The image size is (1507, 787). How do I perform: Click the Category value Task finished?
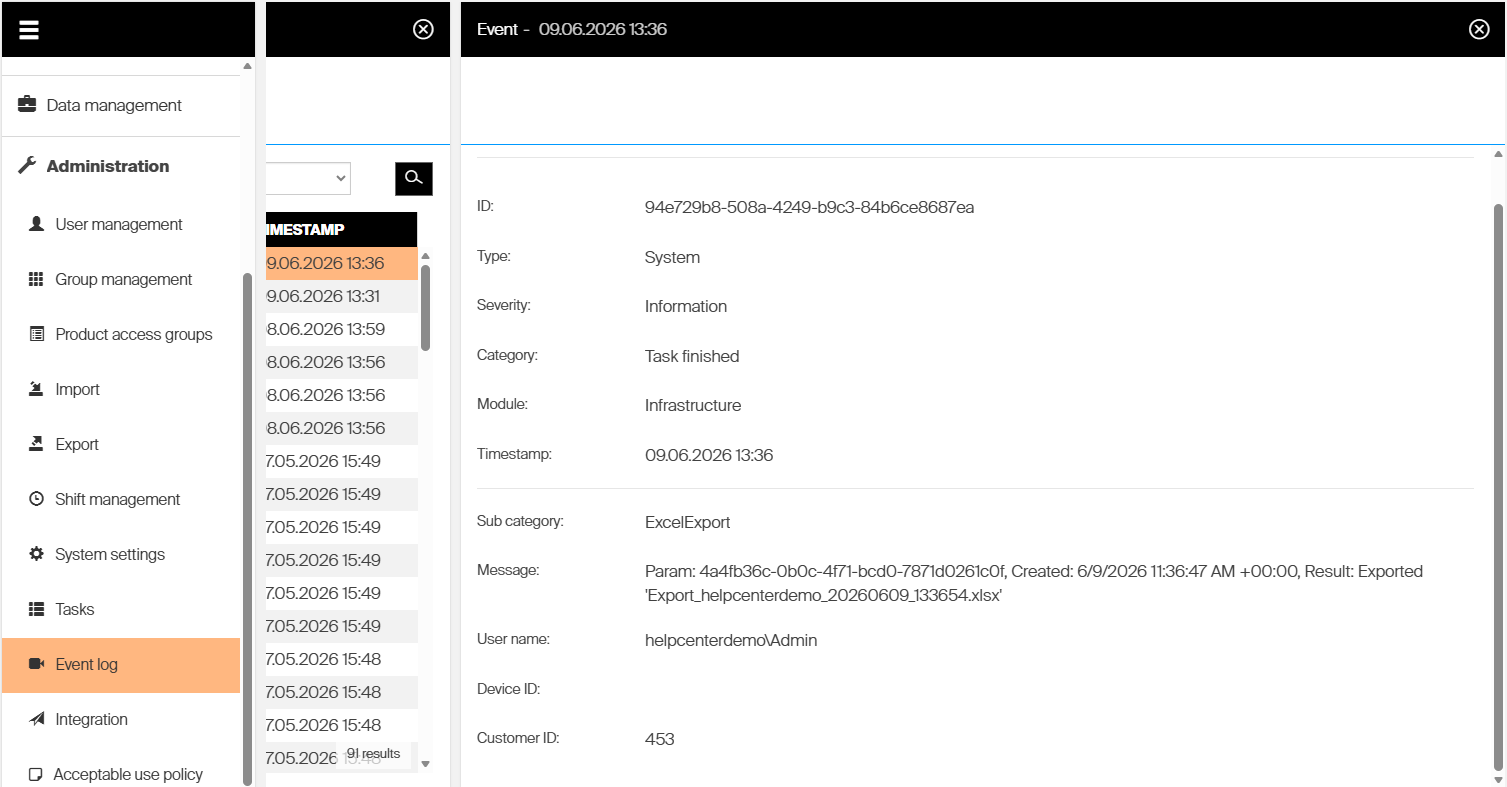coord(692,356)
